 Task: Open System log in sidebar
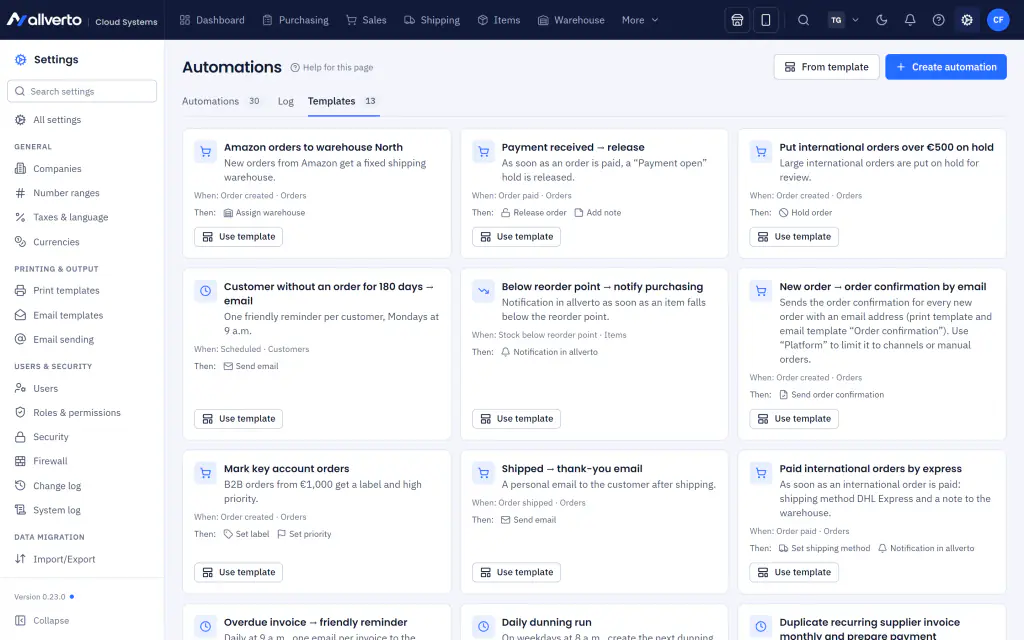tap(82, 510)
